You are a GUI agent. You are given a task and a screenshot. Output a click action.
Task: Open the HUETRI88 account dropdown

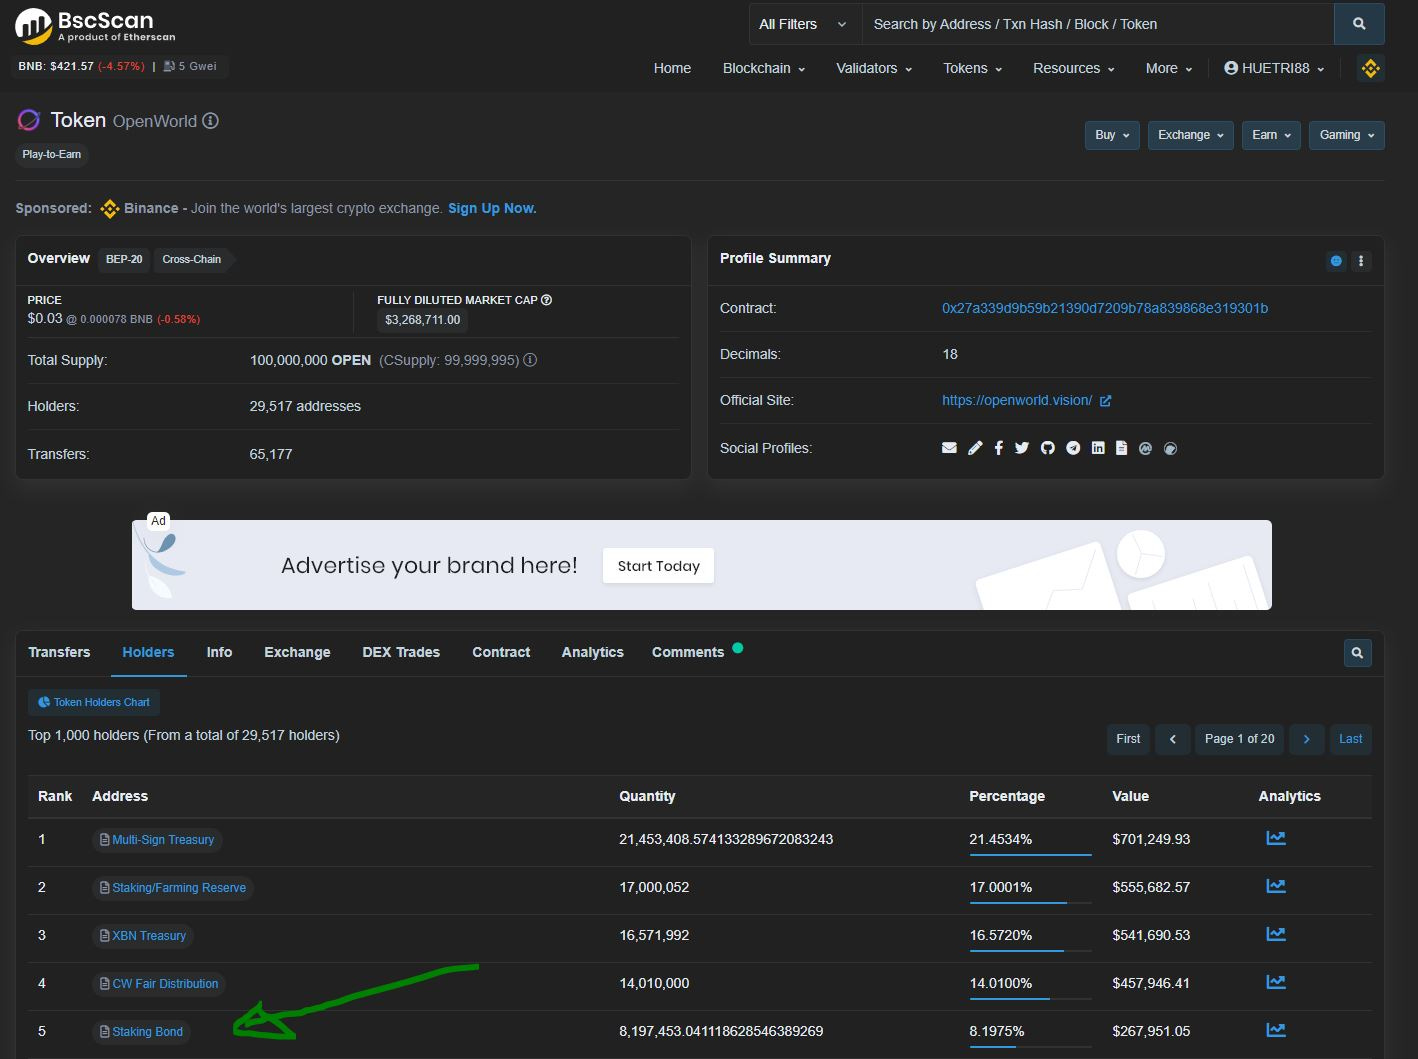(x=1274, y=68)
